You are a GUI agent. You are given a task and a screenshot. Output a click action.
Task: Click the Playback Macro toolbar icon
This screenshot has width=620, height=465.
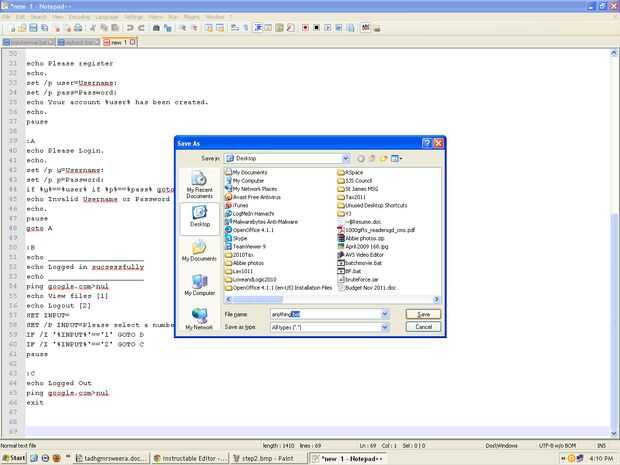click(x=327, y=28)
